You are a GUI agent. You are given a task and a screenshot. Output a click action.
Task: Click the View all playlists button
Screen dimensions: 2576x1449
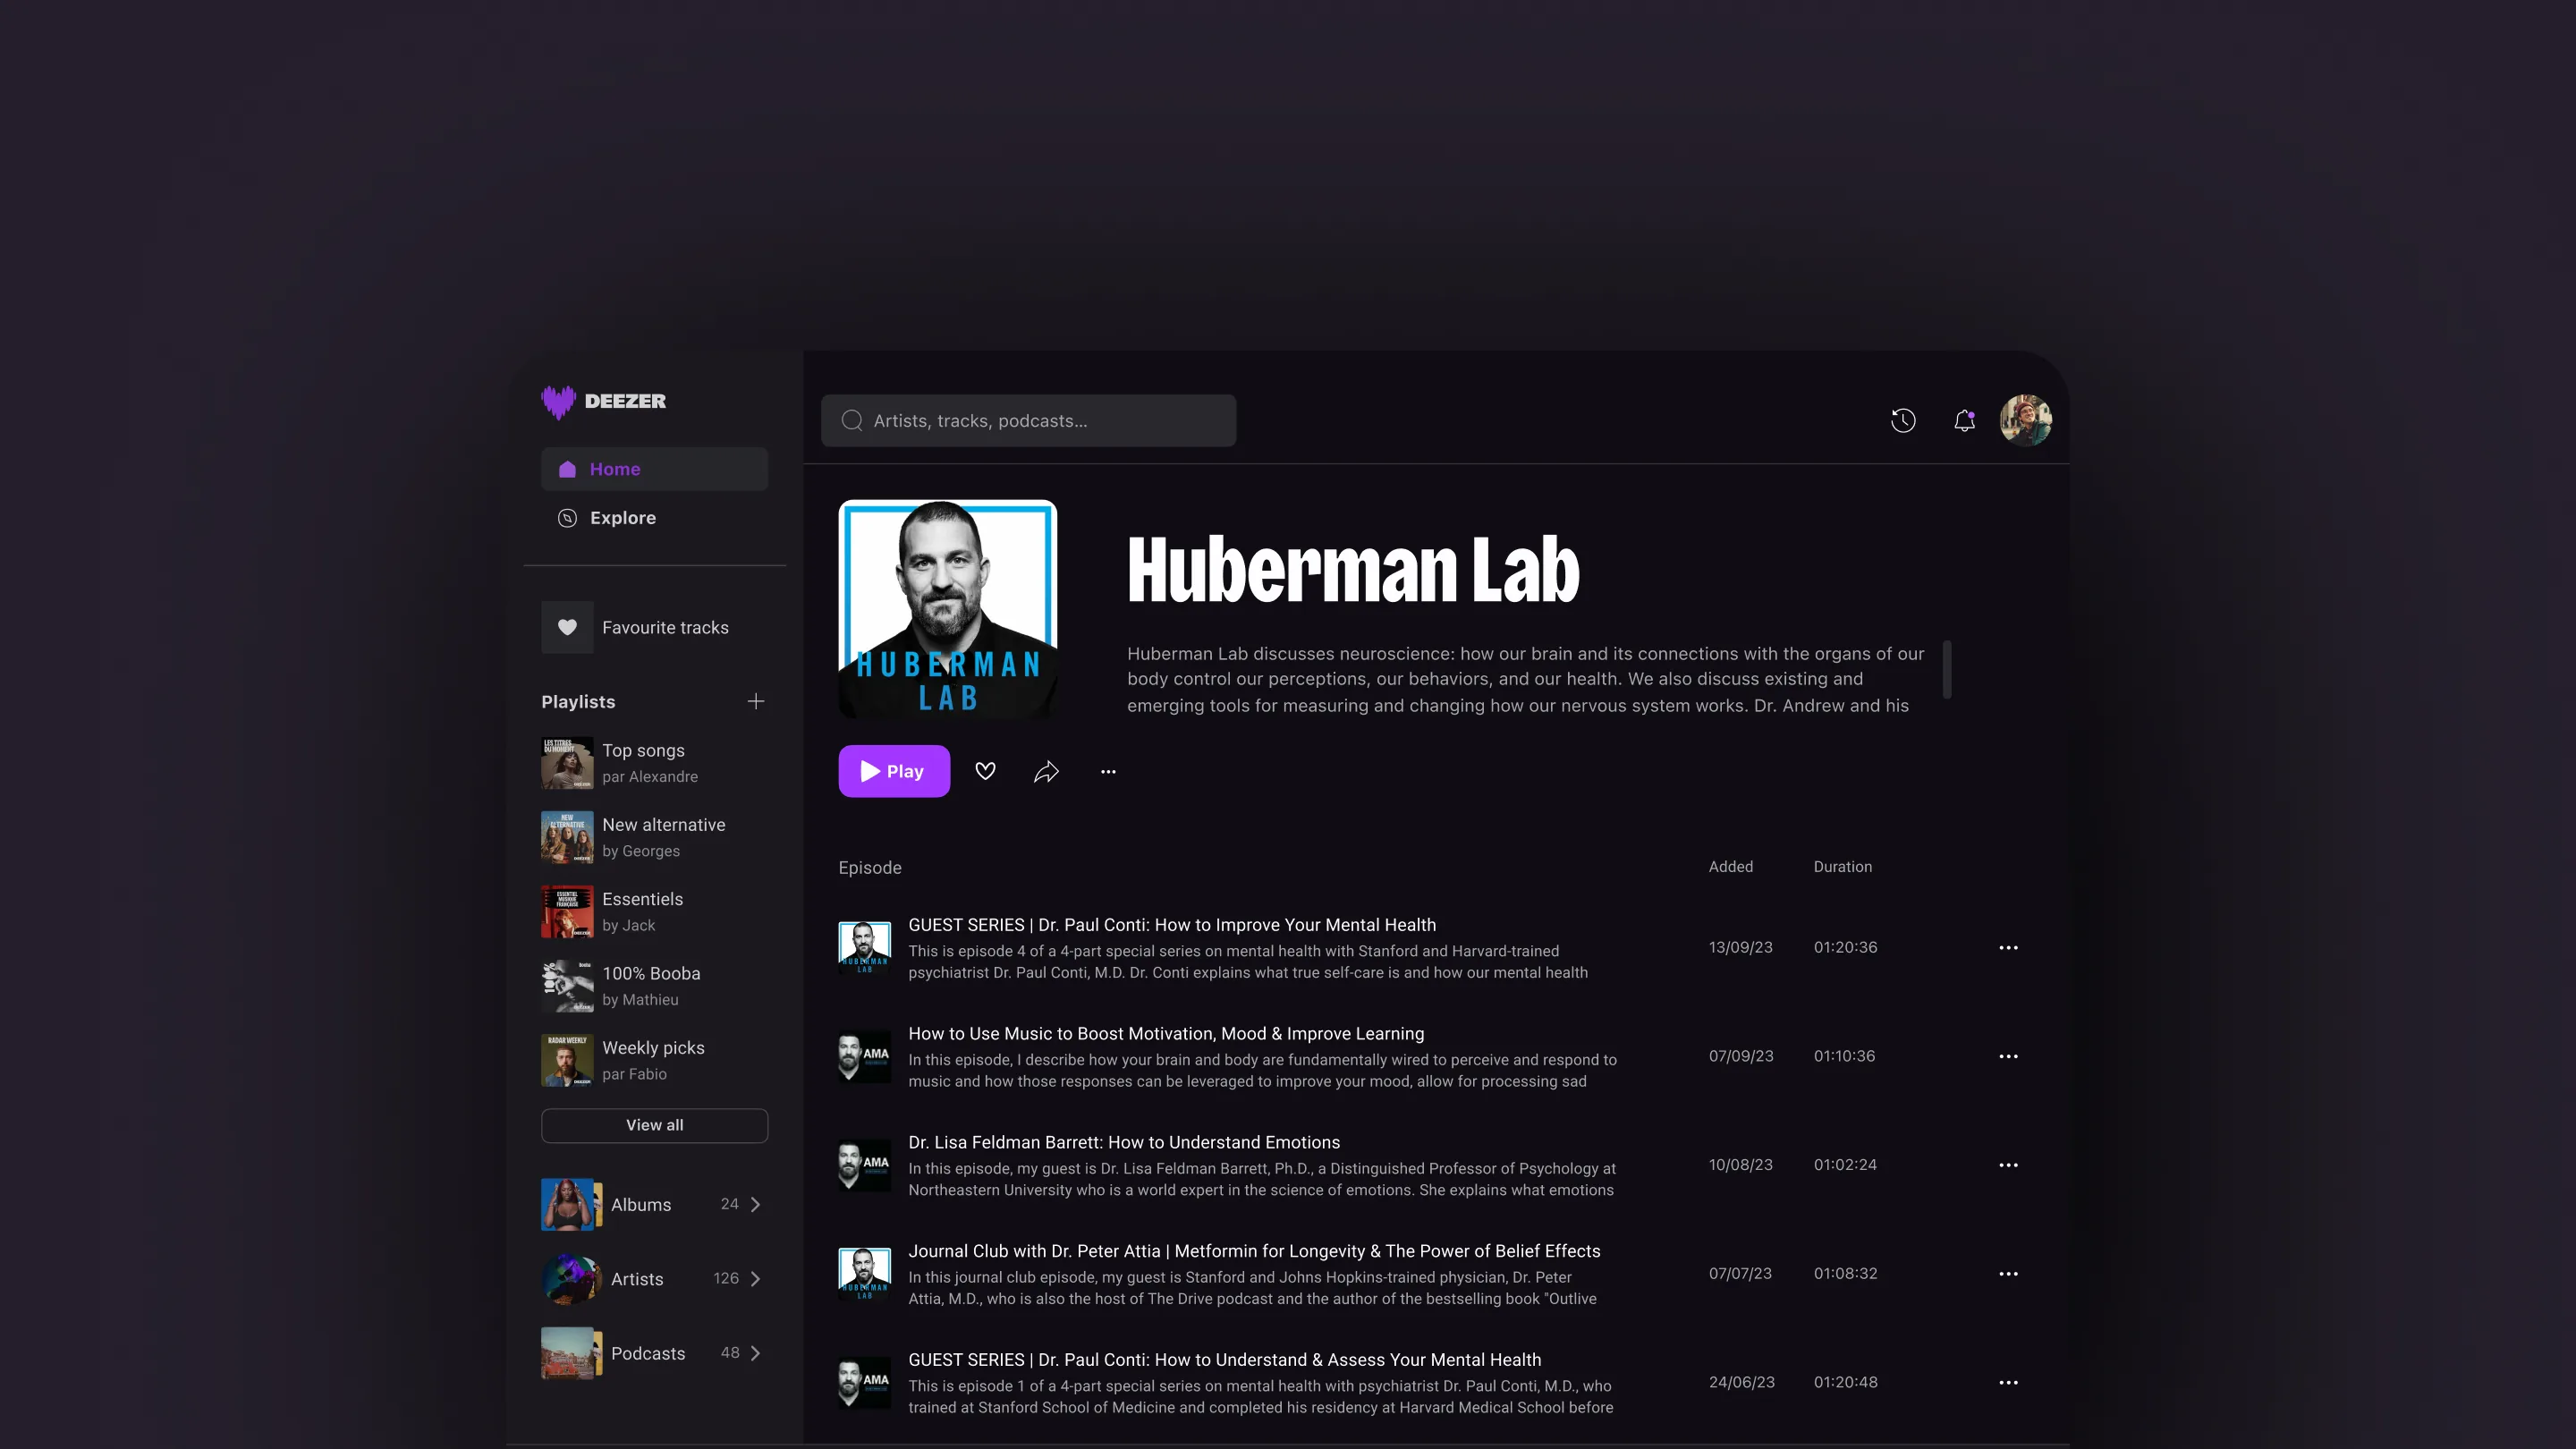(654, 1125)
